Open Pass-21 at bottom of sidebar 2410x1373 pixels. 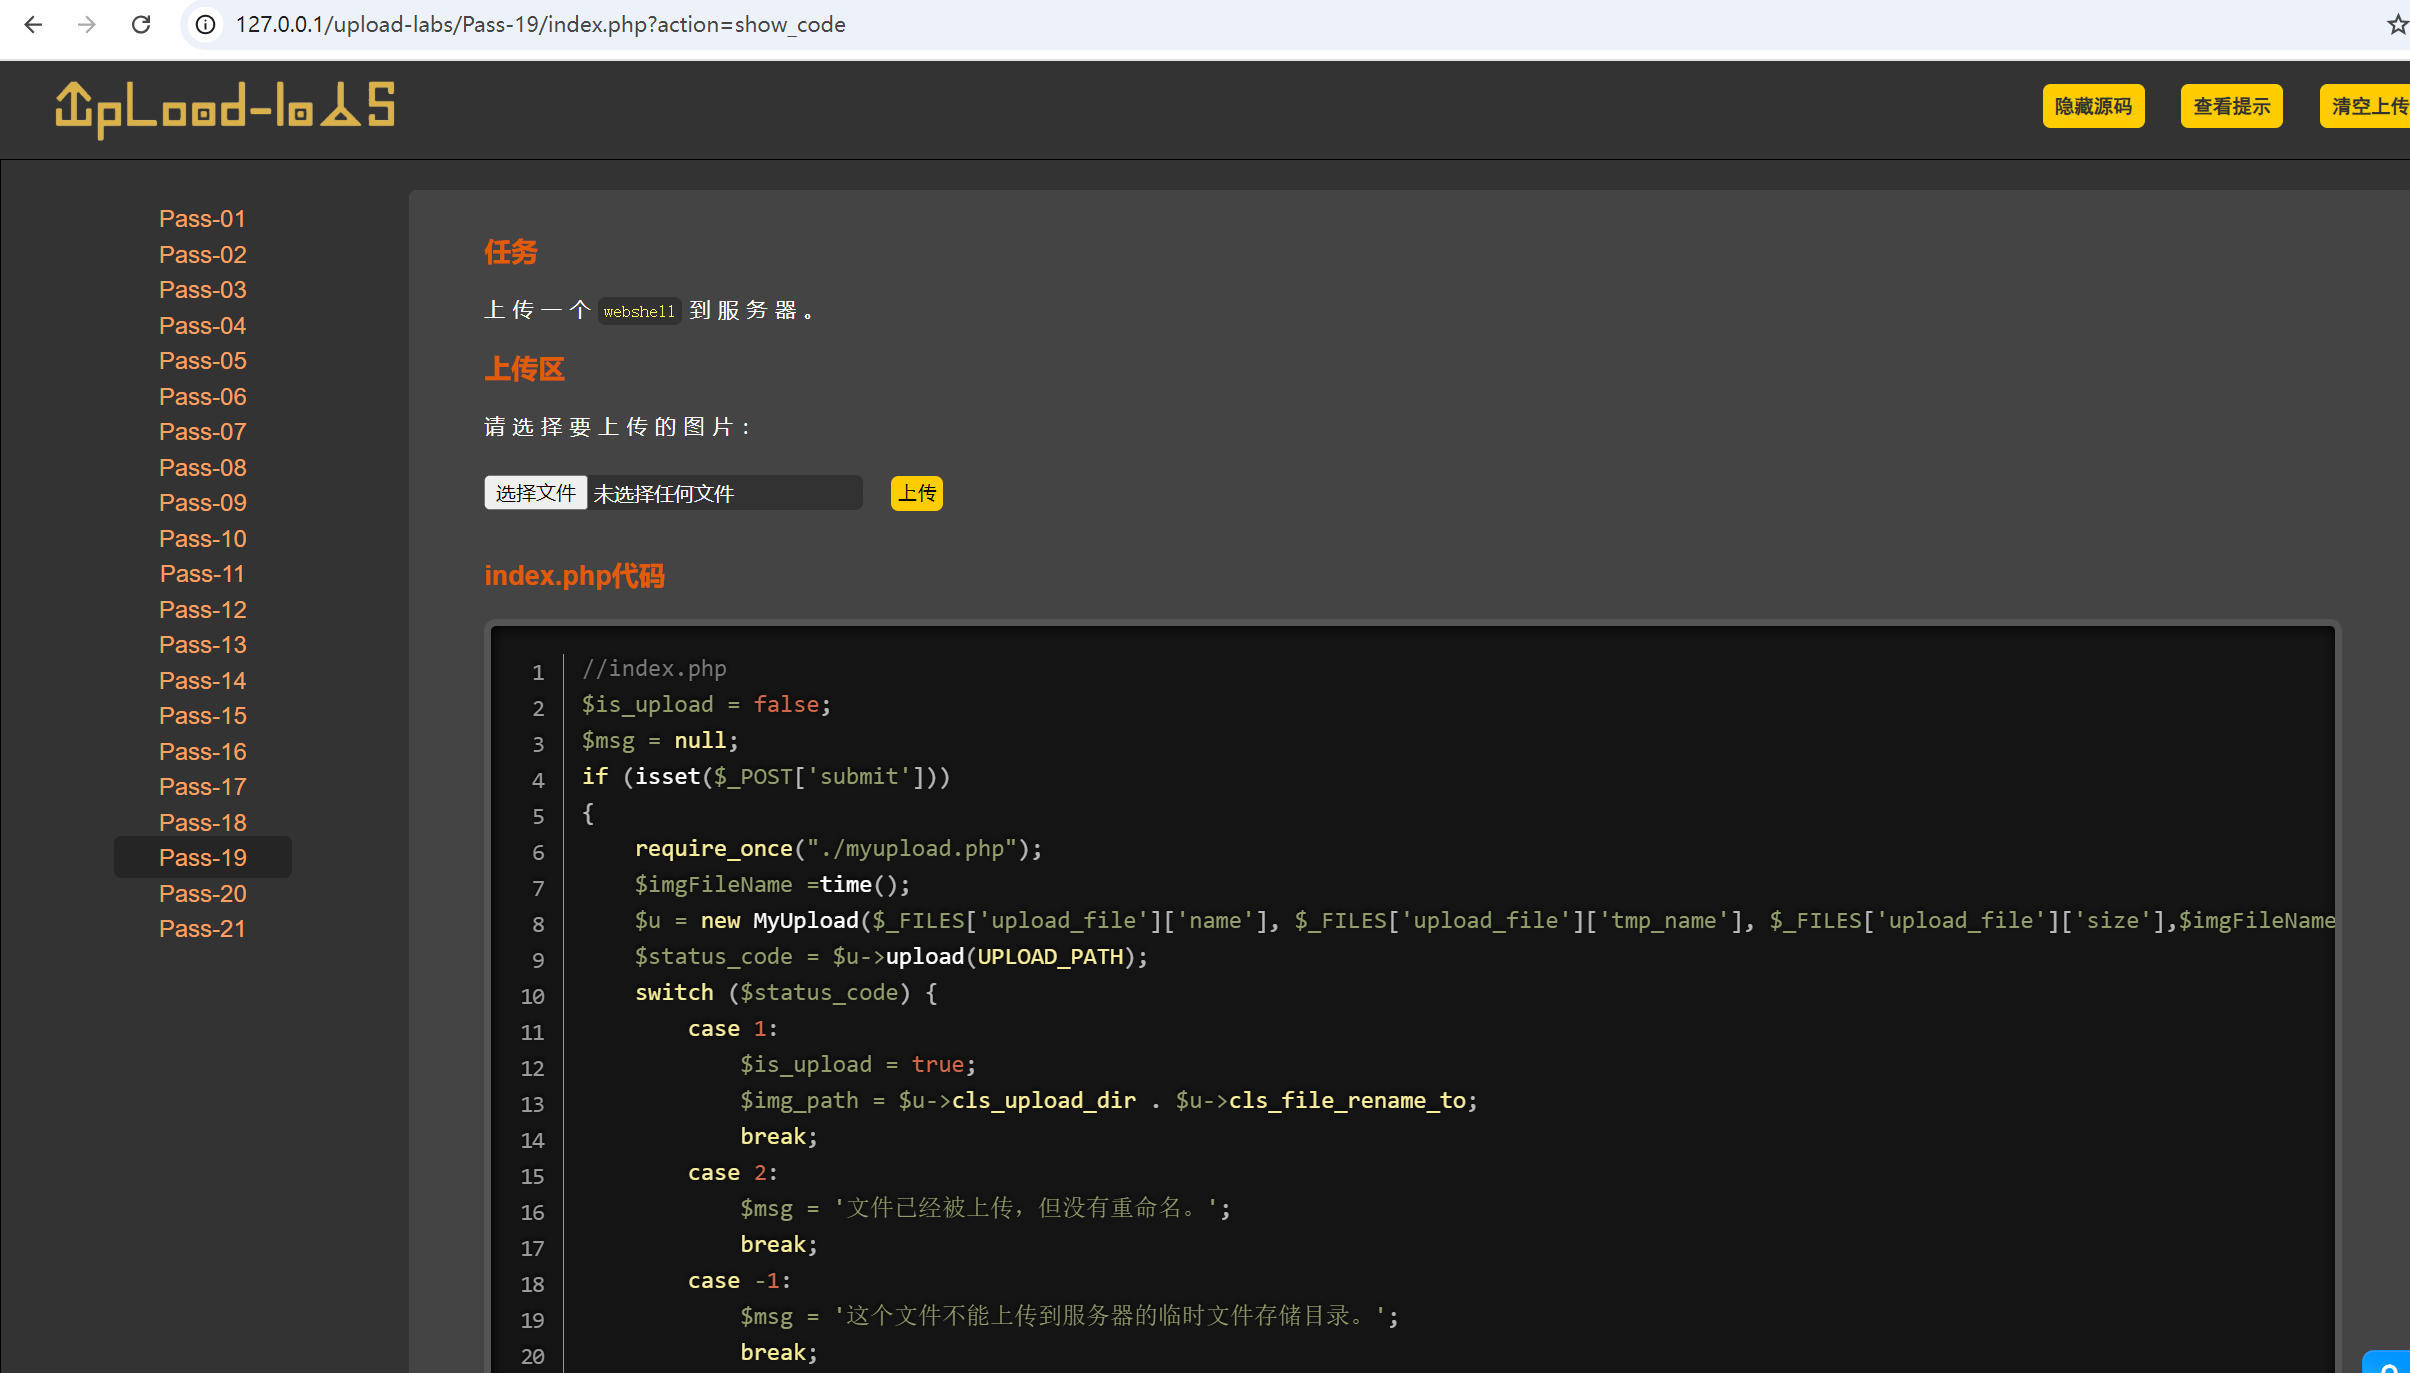(x=202, y=929)
